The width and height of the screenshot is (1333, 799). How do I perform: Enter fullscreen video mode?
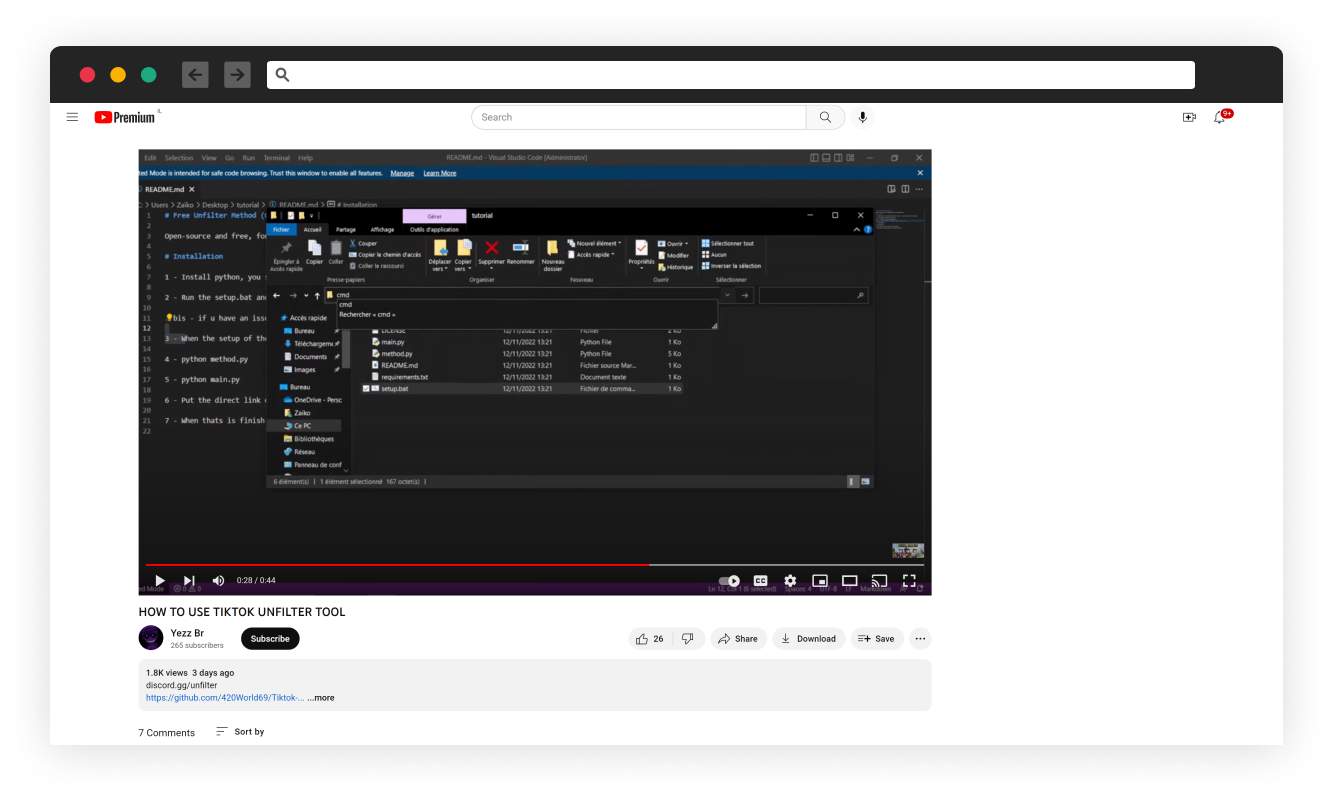[909, 580]
